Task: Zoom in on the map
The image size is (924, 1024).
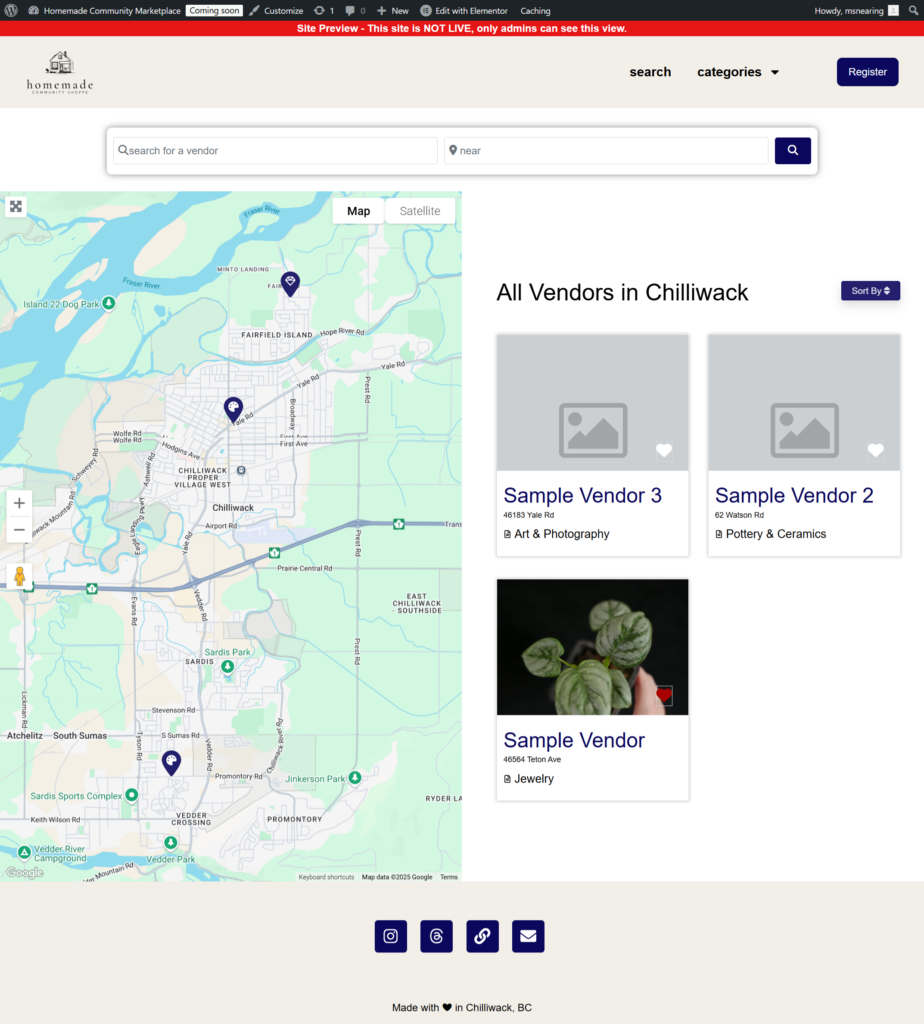Action: pyautogui.click(x=19, y=503)
